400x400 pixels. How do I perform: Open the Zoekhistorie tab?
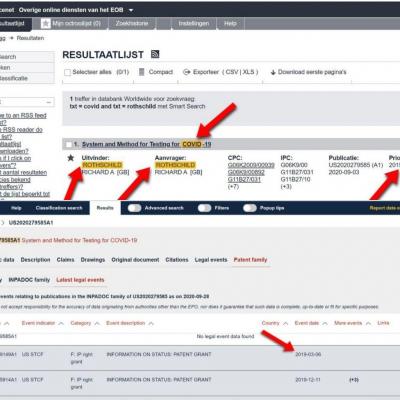tap(132, 24)
